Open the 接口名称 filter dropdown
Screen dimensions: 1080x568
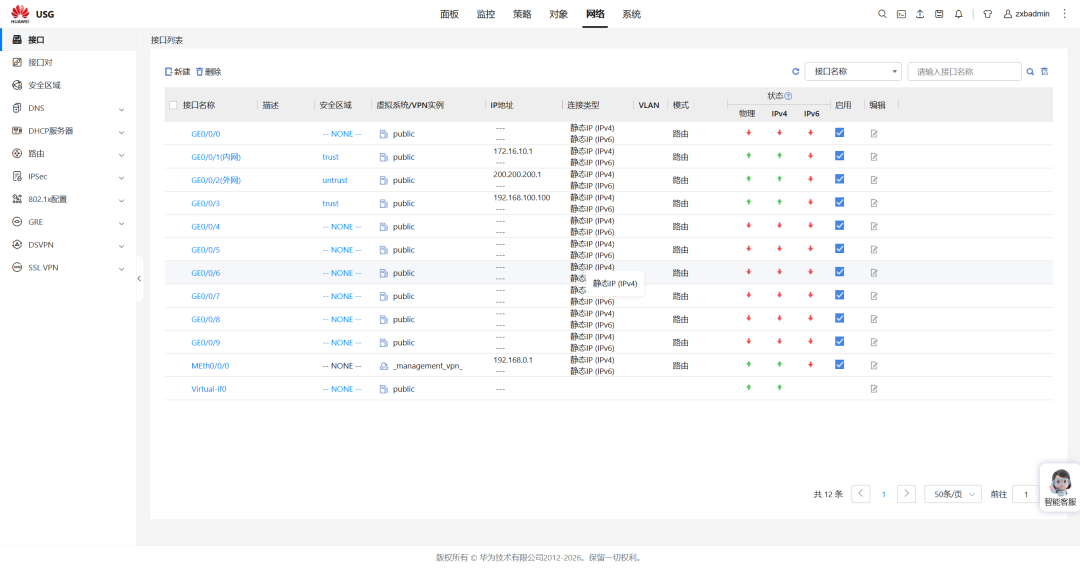click(x=853, y=72)
